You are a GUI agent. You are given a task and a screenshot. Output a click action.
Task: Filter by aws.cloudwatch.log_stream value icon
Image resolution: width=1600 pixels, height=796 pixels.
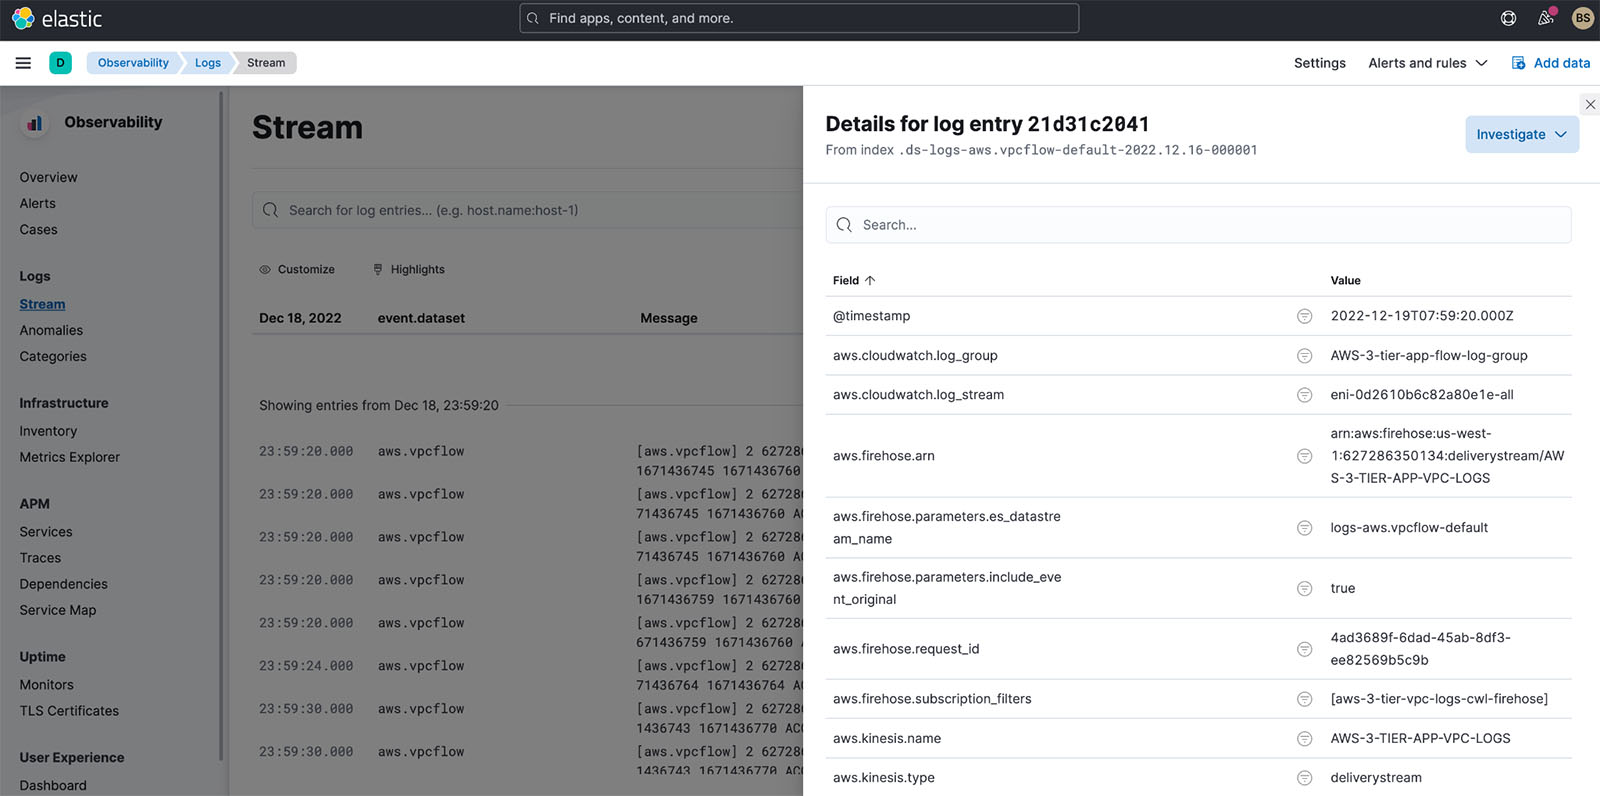1304,395
